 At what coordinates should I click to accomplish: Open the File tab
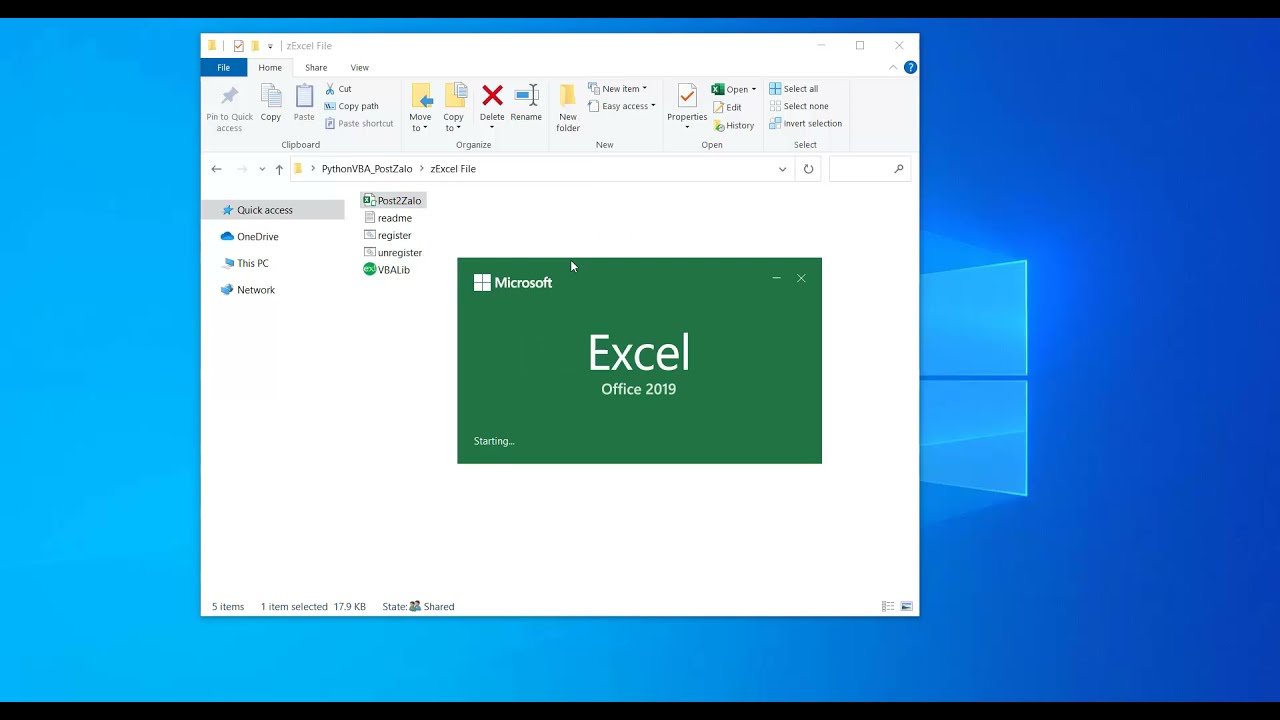click(x=224, y=67)
